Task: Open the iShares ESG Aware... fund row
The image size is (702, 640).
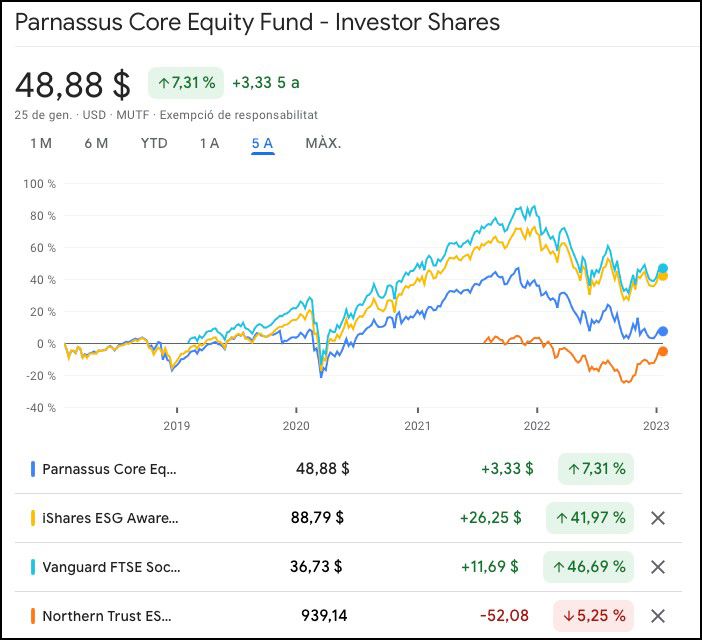Action: point(110,518)
